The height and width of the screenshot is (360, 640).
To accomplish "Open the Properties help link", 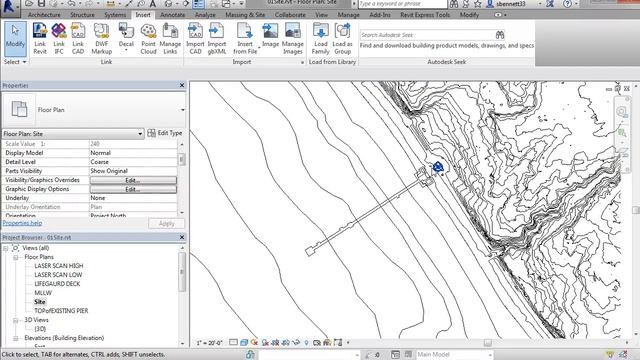I will [x=22, y=223].
